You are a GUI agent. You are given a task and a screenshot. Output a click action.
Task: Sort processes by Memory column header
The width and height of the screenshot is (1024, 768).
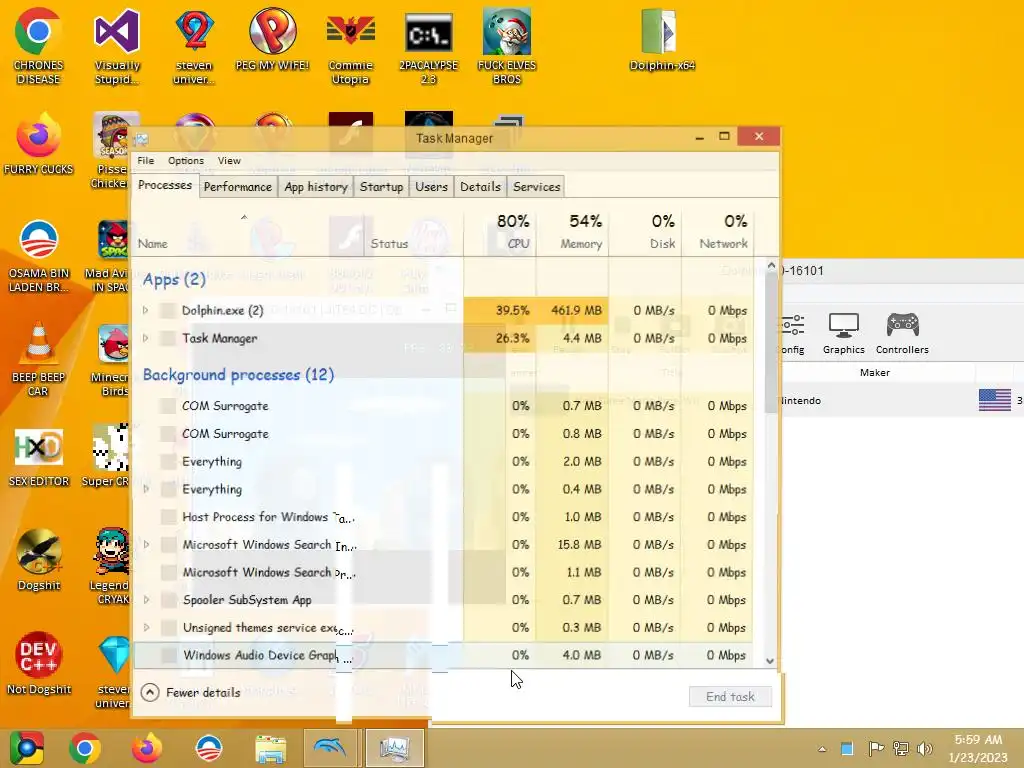(572, 232)
